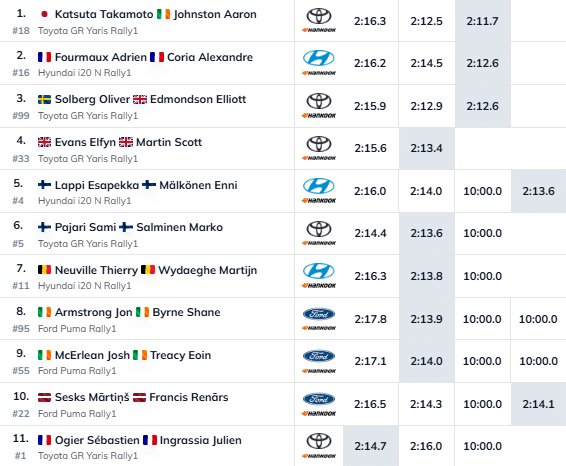Click the Toyota logo in Katsuta's row
Viewport: 566px width, 466px height.
319,16
